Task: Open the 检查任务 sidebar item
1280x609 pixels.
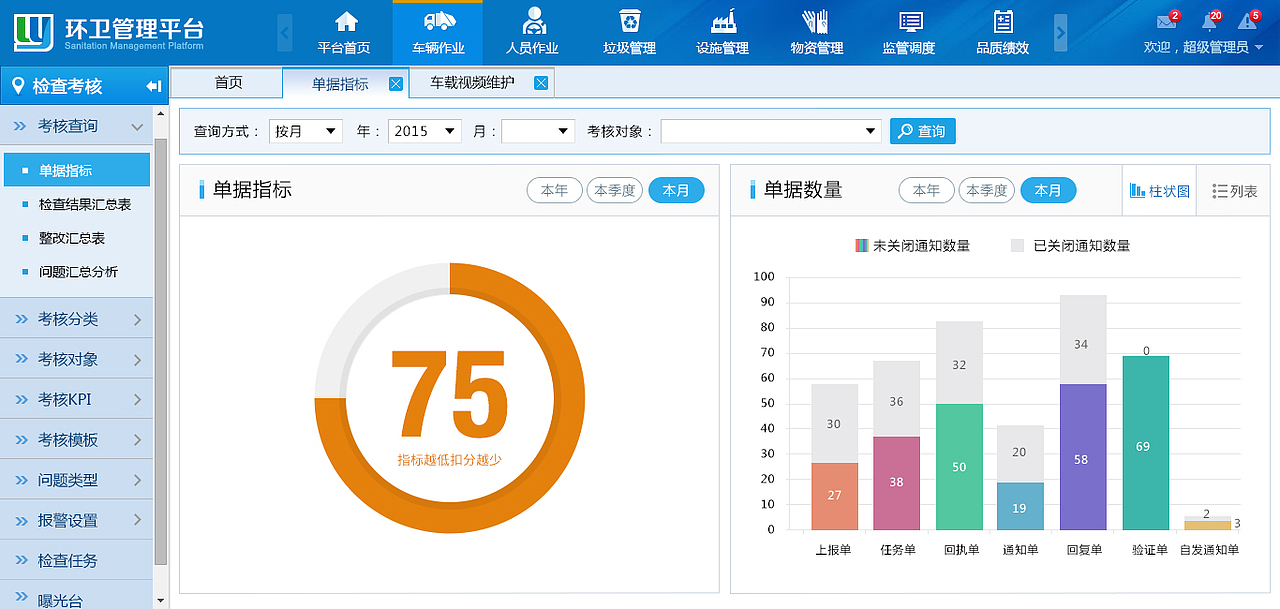Action: (77, 560)
